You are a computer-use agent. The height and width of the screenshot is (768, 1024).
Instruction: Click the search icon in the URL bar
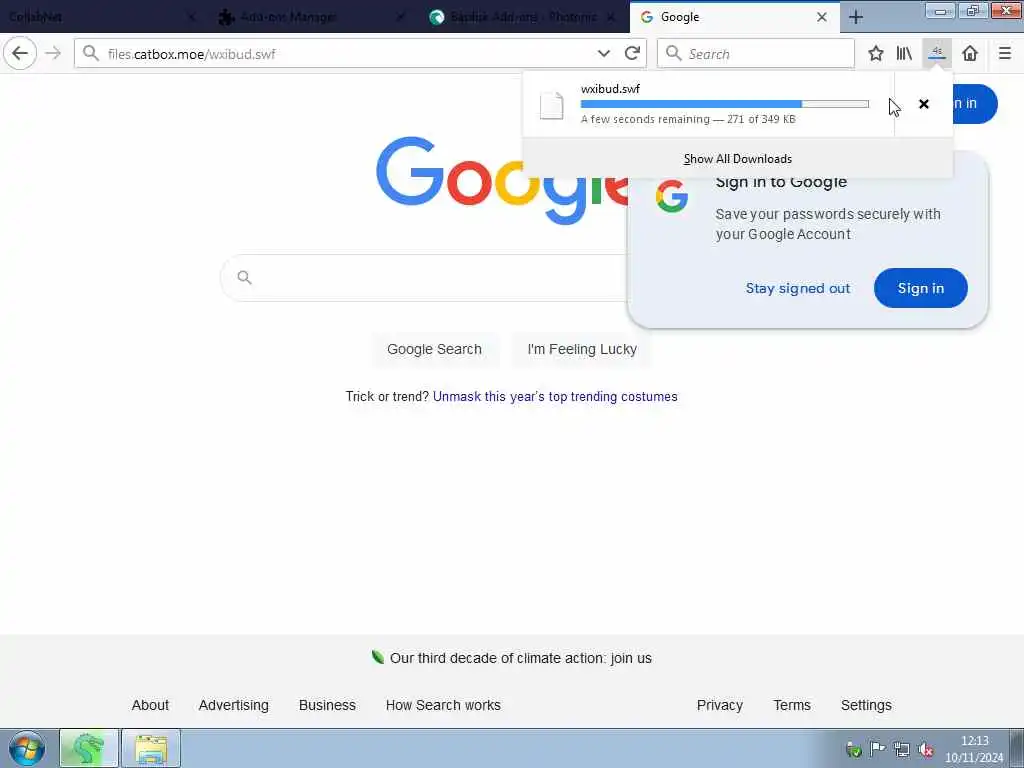[x=91, y=54]
